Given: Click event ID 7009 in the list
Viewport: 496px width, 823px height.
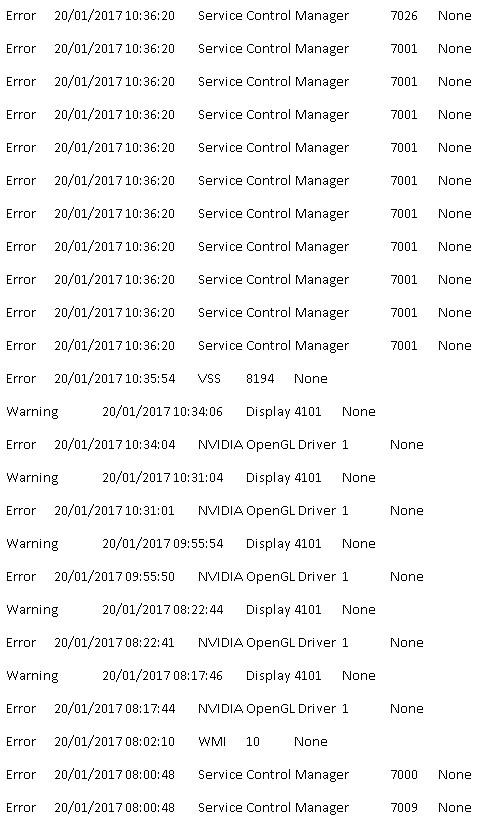Looking at the screenshot, I should coord(404,808).
